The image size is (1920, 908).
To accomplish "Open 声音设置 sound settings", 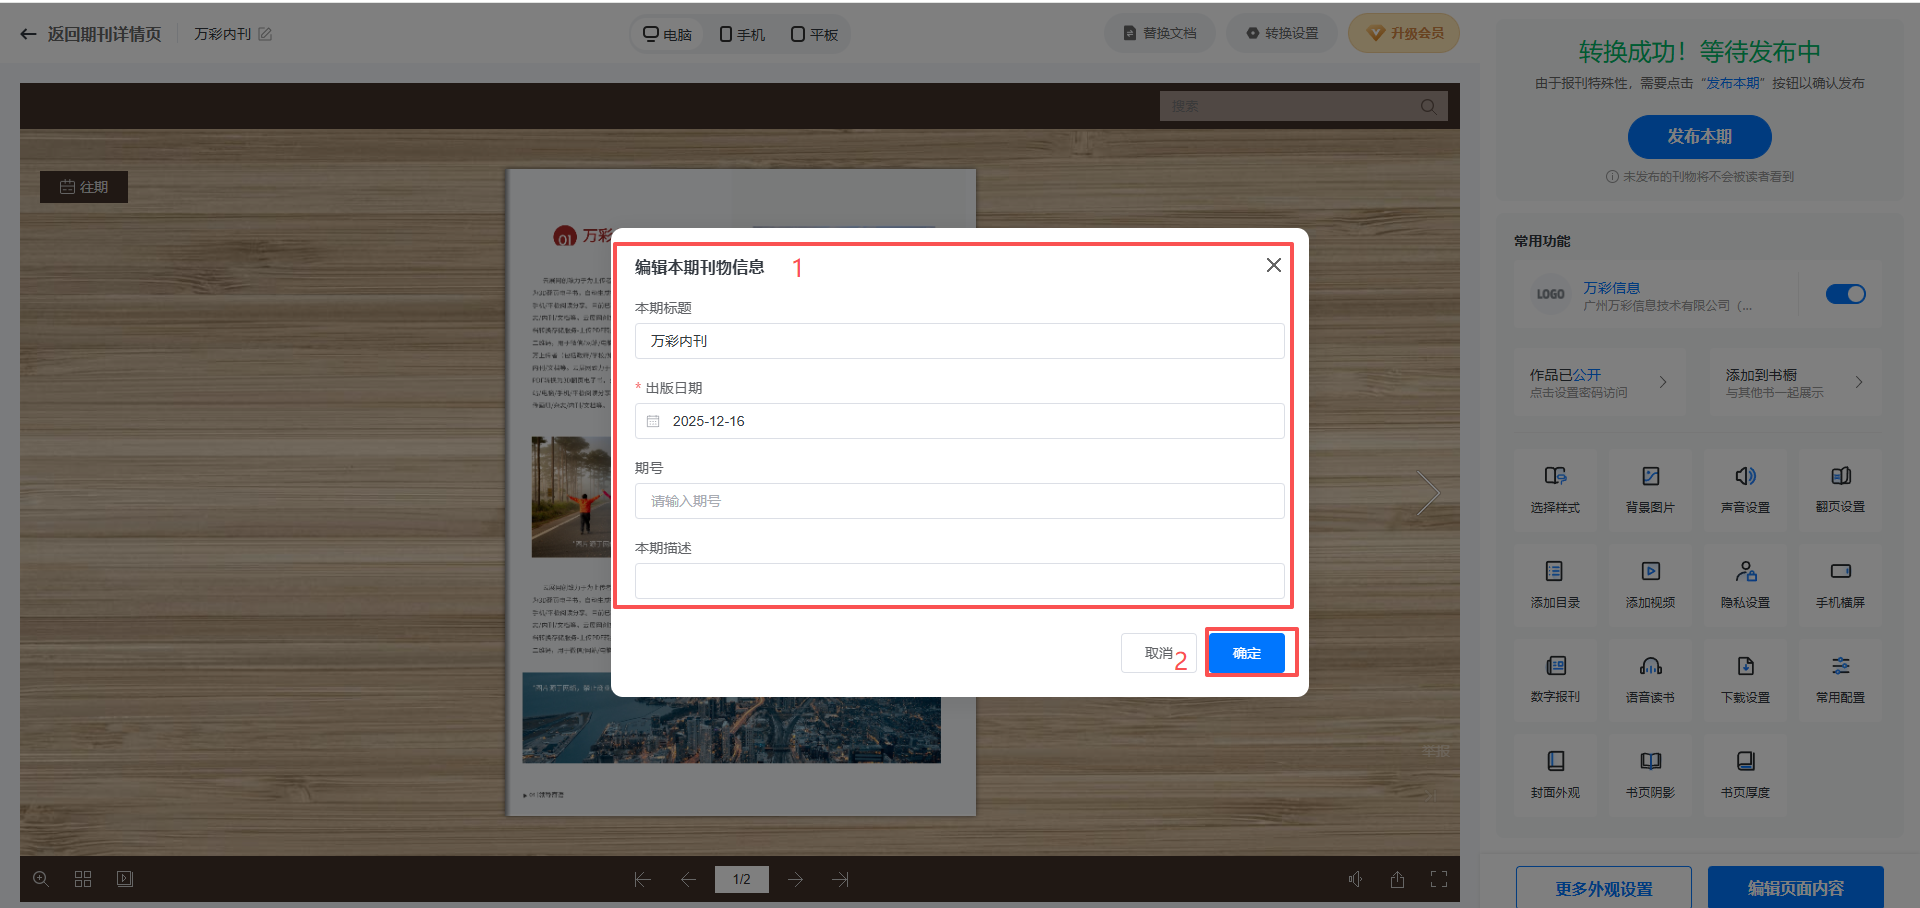I will point(1745,477).
